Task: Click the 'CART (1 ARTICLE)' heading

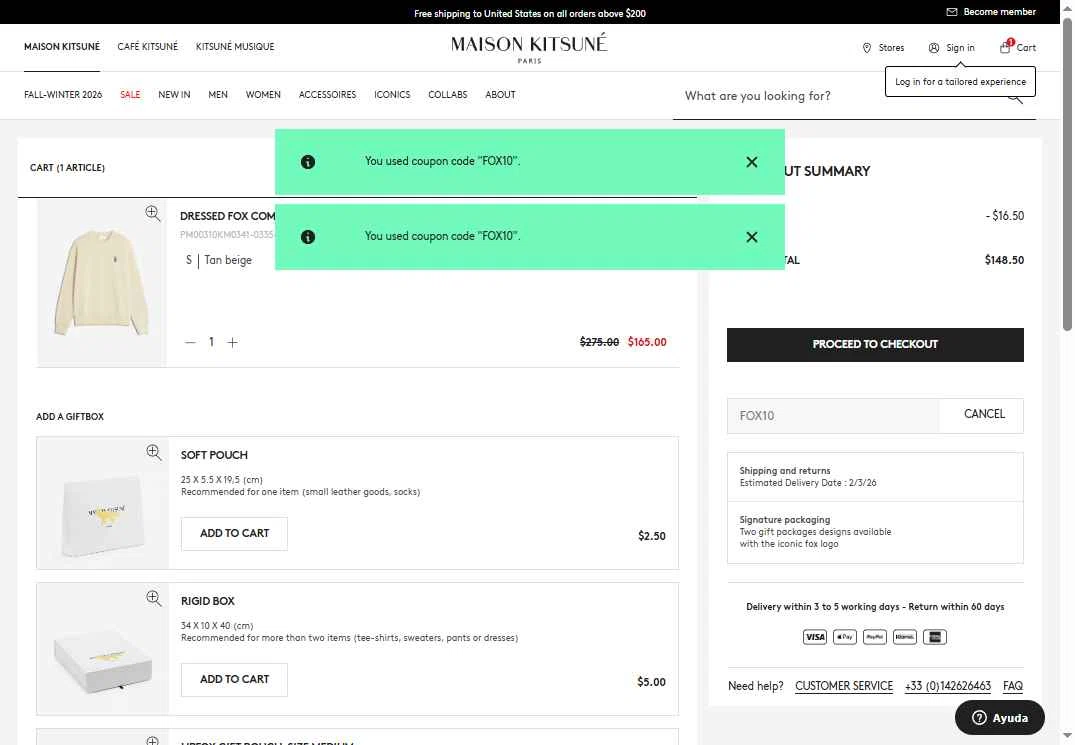Action: [67, 168]
